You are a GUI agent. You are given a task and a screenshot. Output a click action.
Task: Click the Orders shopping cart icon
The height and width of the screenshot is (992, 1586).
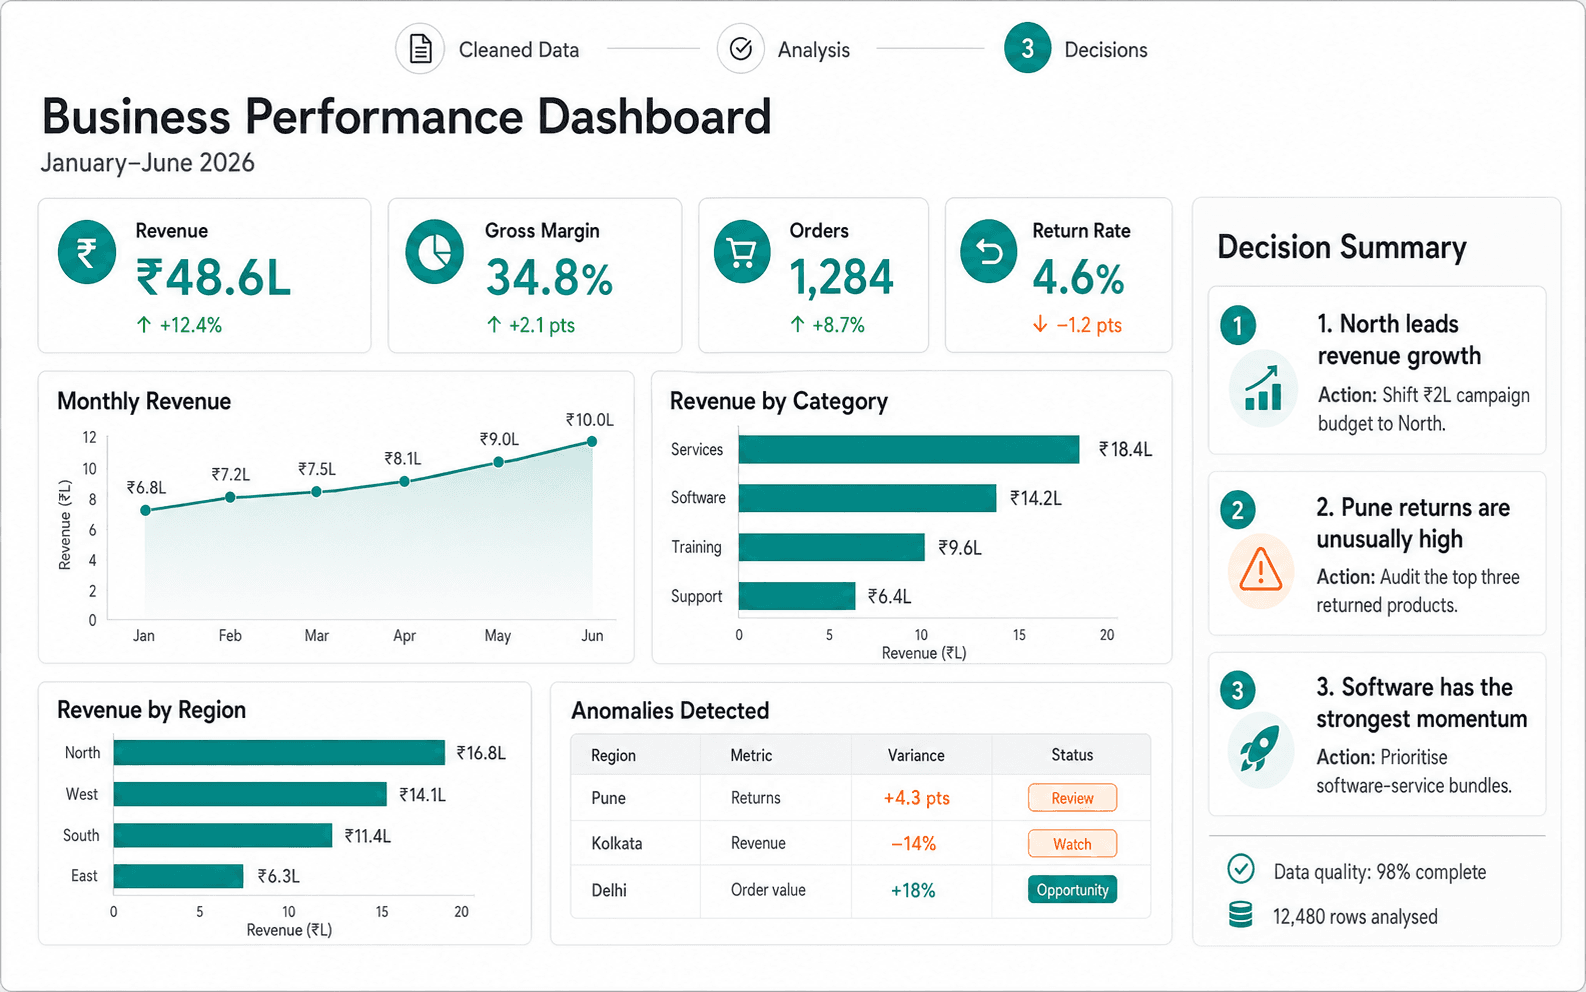click(x=742, y=252)
